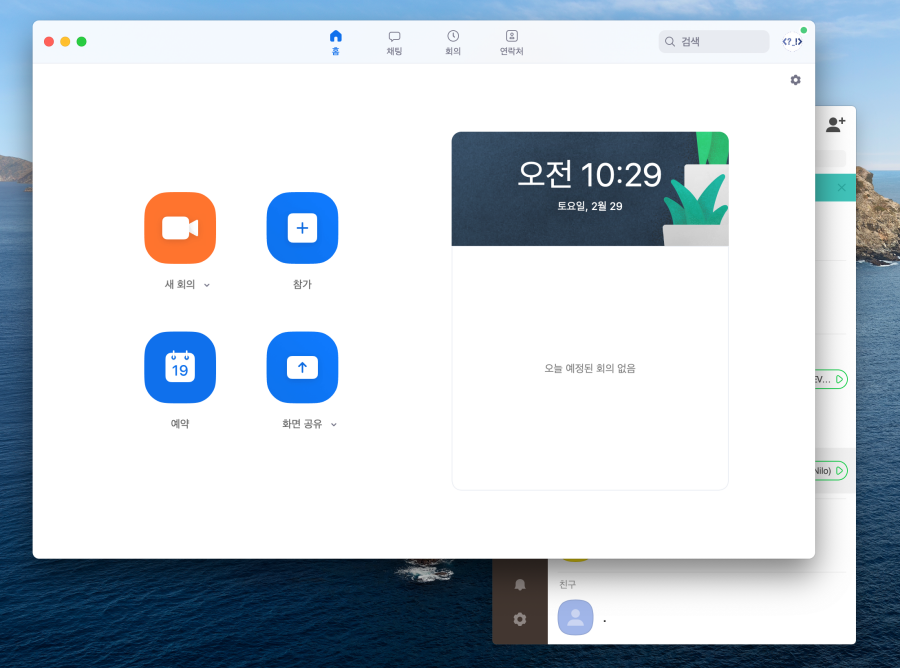Select the friend avatar under 친구
900x668 pixels.
point(576,617)
